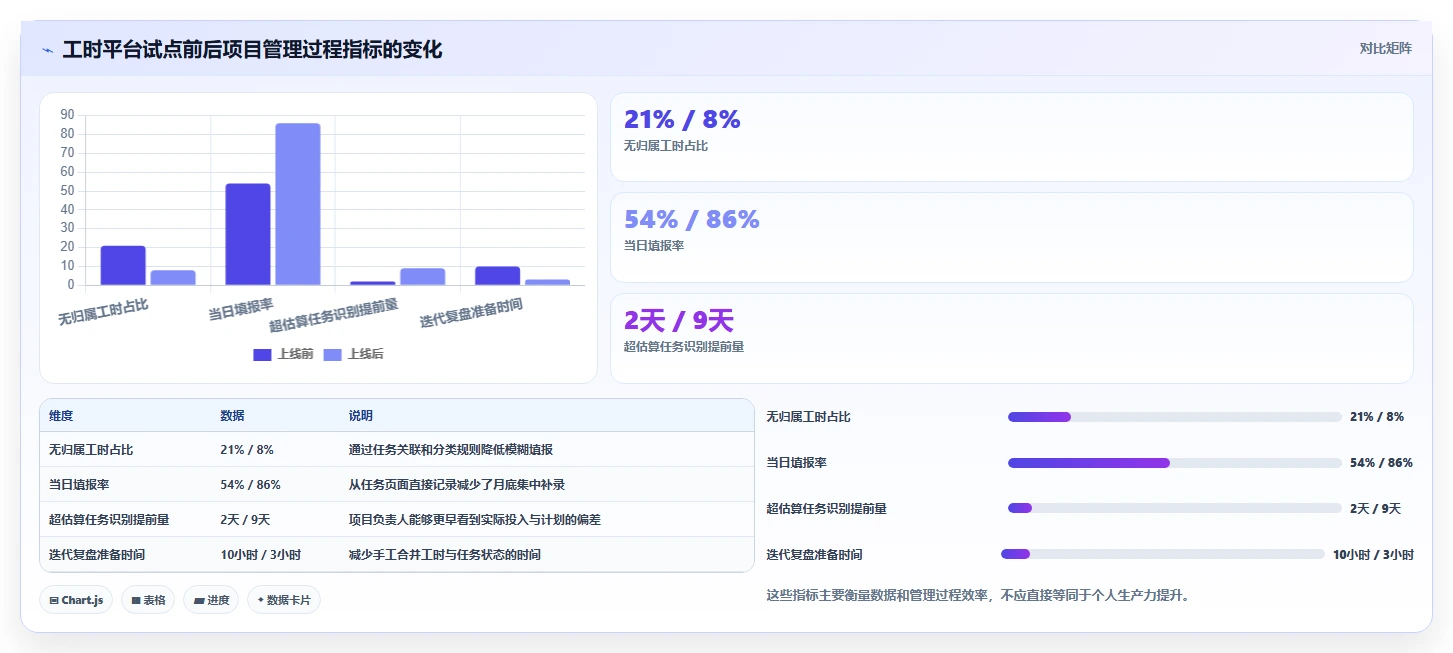
Task: Click the 对比矩阵 label in header
Action: pyautogui.click(x=1385, y=48)
